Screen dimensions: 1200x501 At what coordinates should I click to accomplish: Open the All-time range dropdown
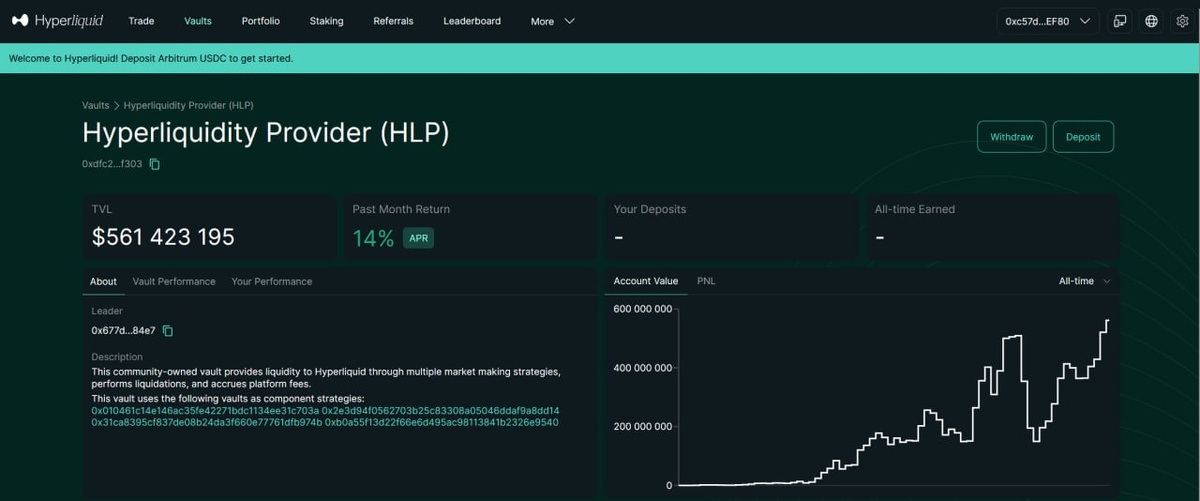1085,282
